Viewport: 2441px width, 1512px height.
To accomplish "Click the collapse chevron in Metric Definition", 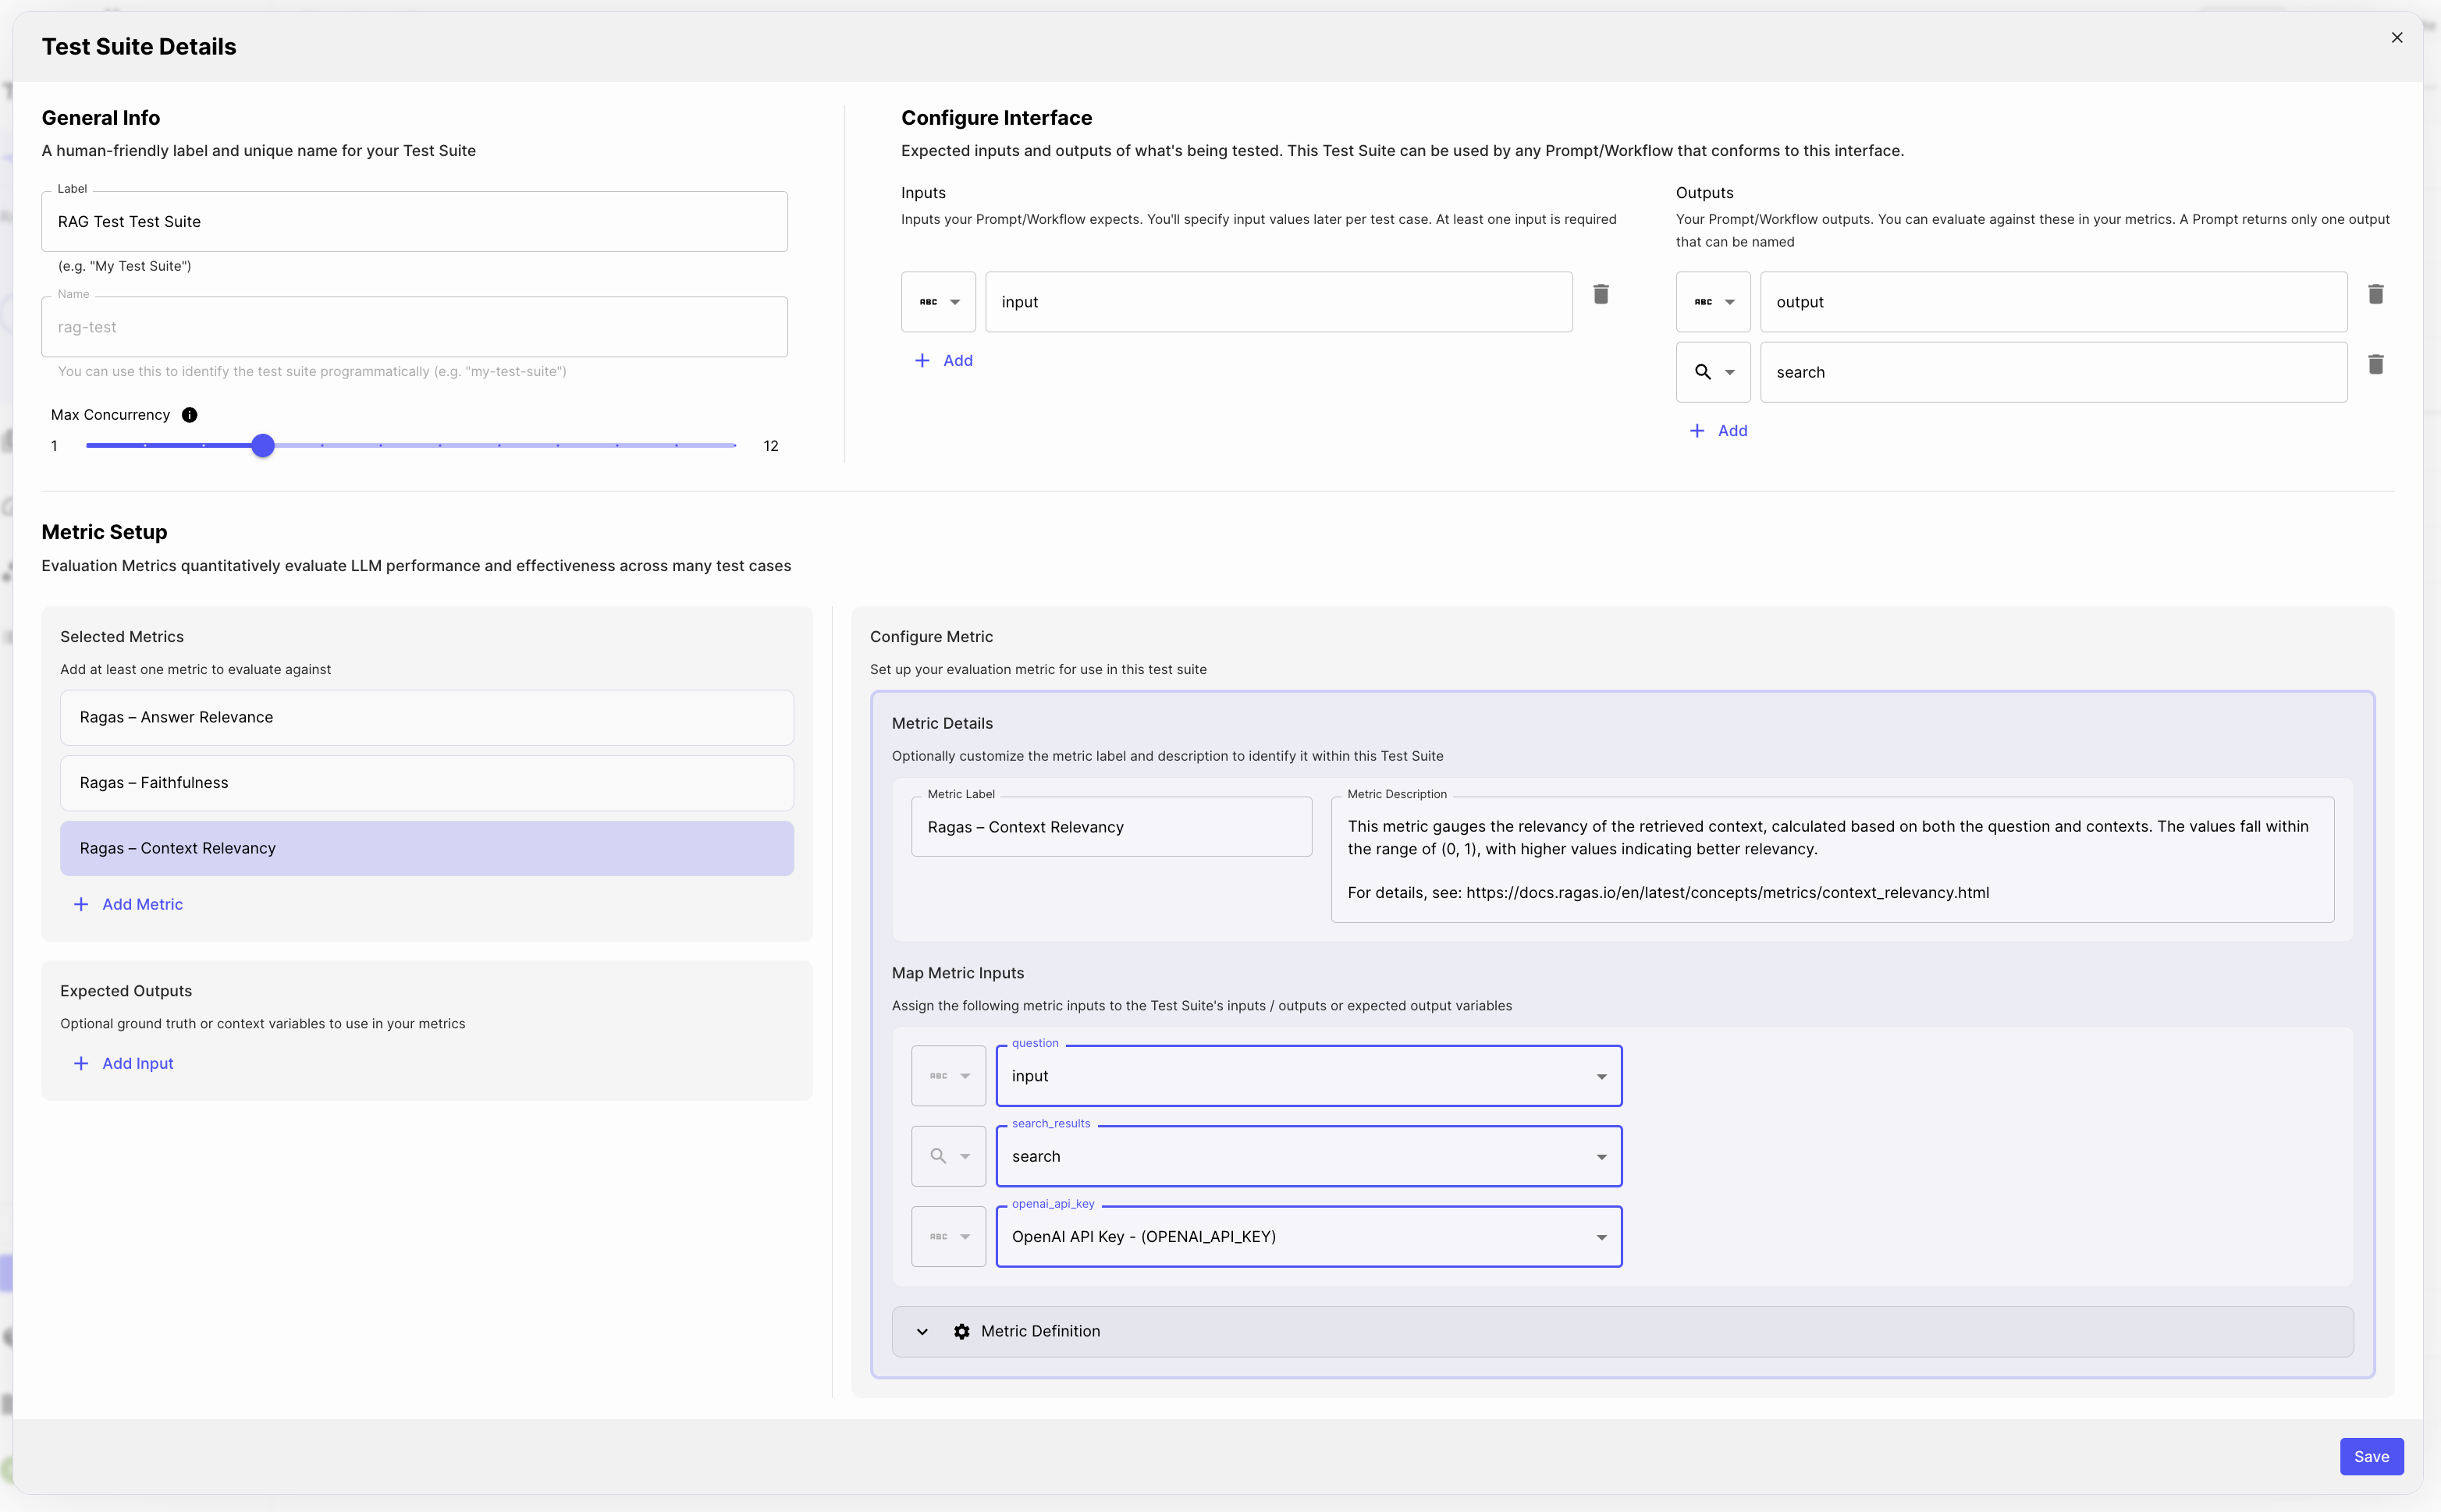I will point(921,1331).
